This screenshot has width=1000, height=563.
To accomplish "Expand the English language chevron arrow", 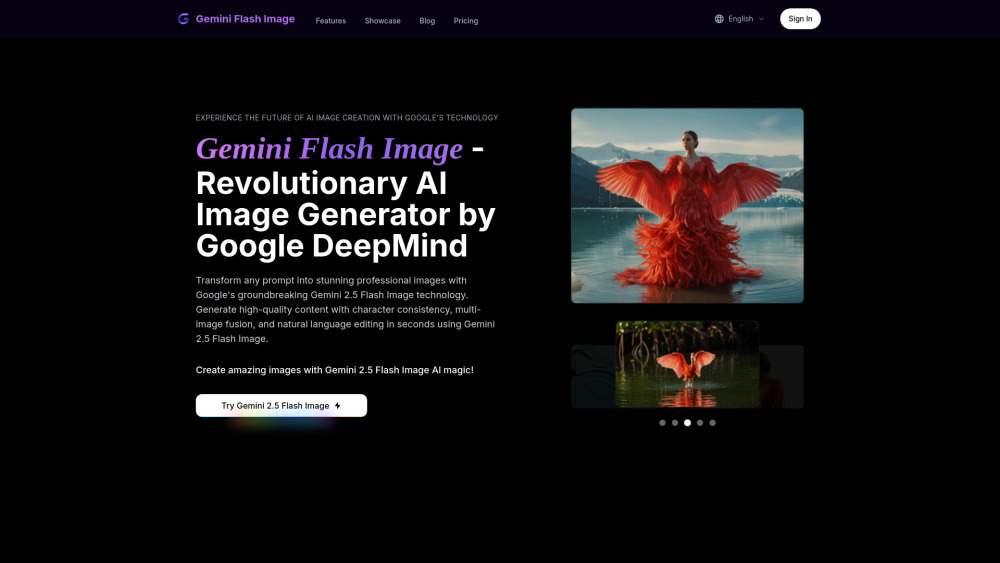I will [761, 19].
